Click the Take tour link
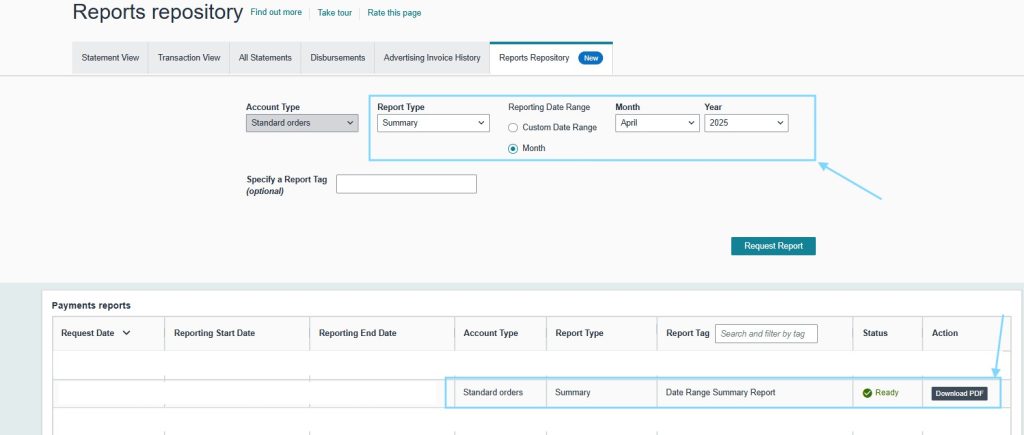The width and height of the screenshot is (1024, 435). (x=335, y=13)
